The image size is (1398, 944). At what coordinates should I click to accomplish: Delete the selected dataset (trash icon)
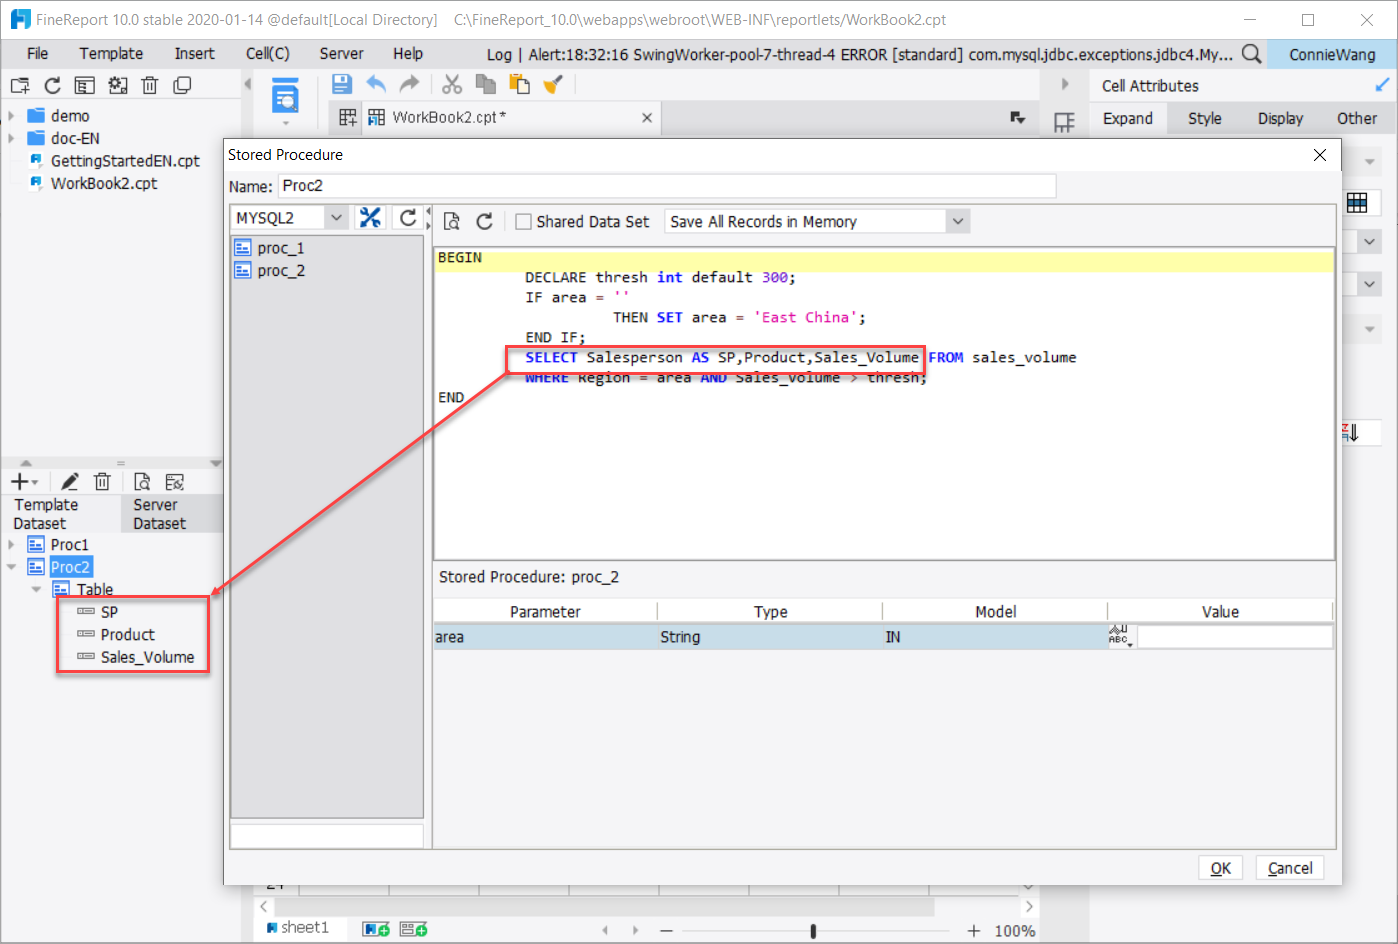tap(102, 481)
